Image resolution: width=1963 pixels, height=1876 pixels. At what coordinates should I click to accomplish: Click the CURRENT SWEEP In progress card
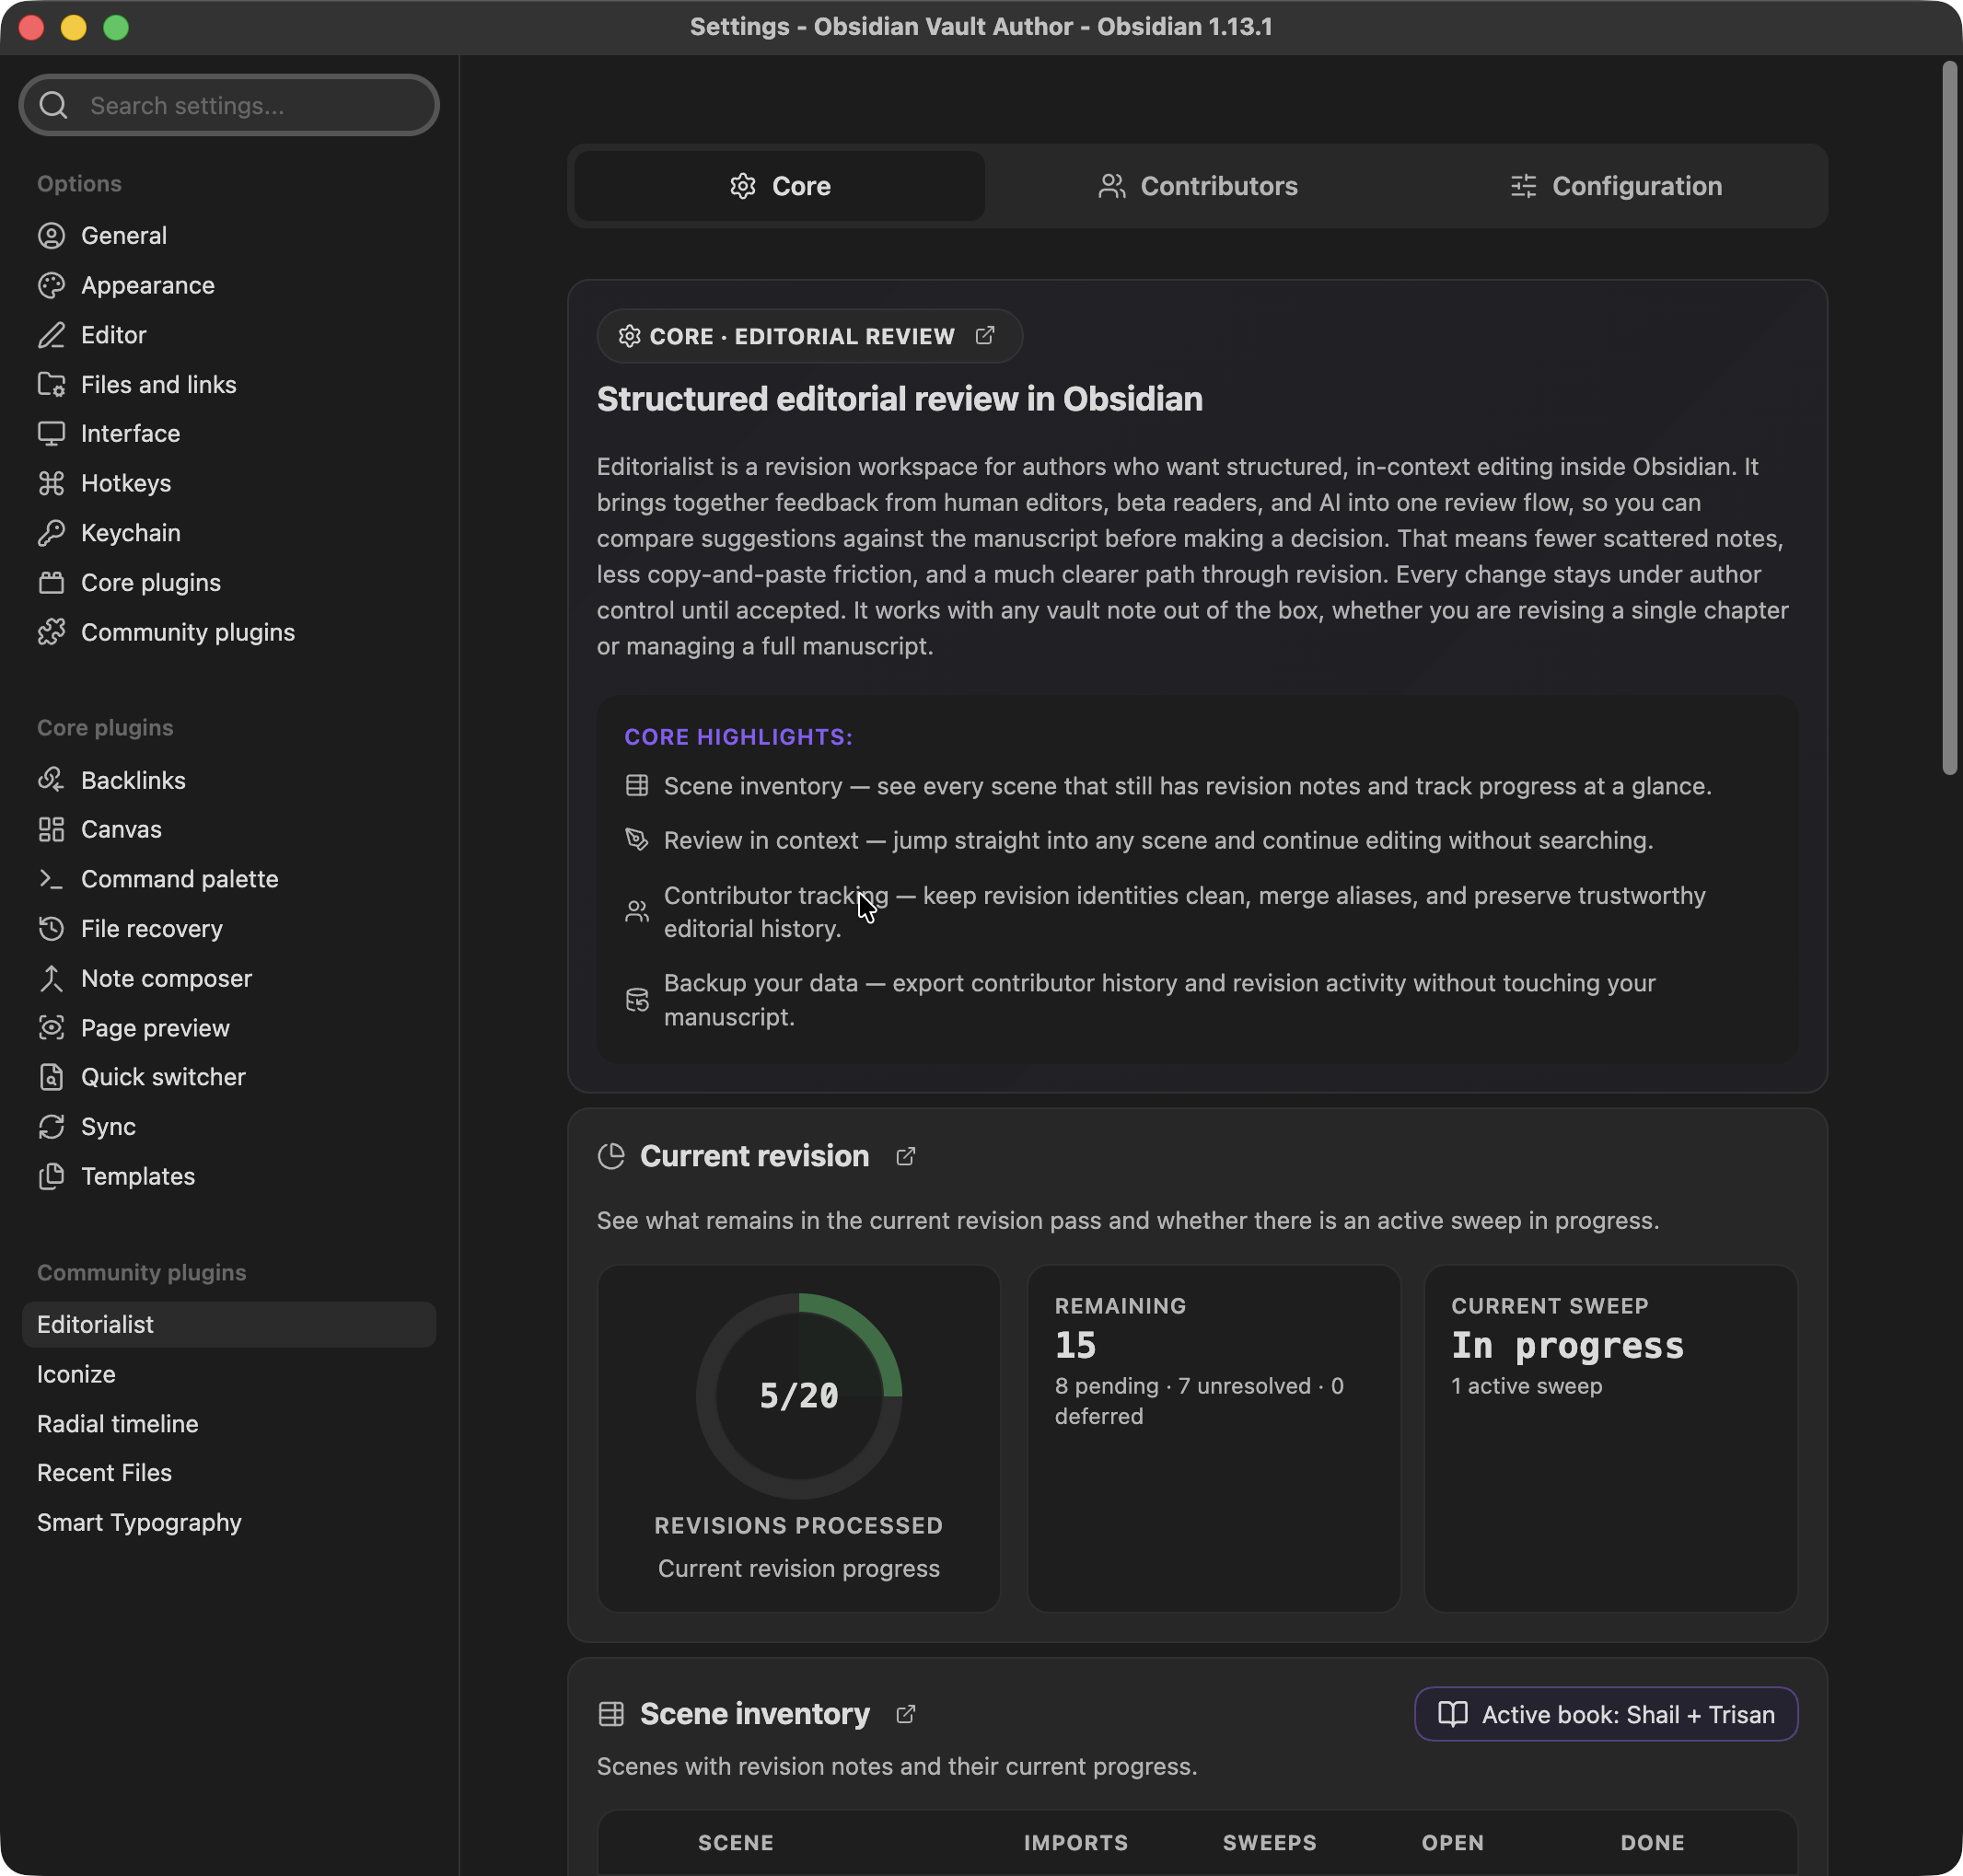1611,1439
